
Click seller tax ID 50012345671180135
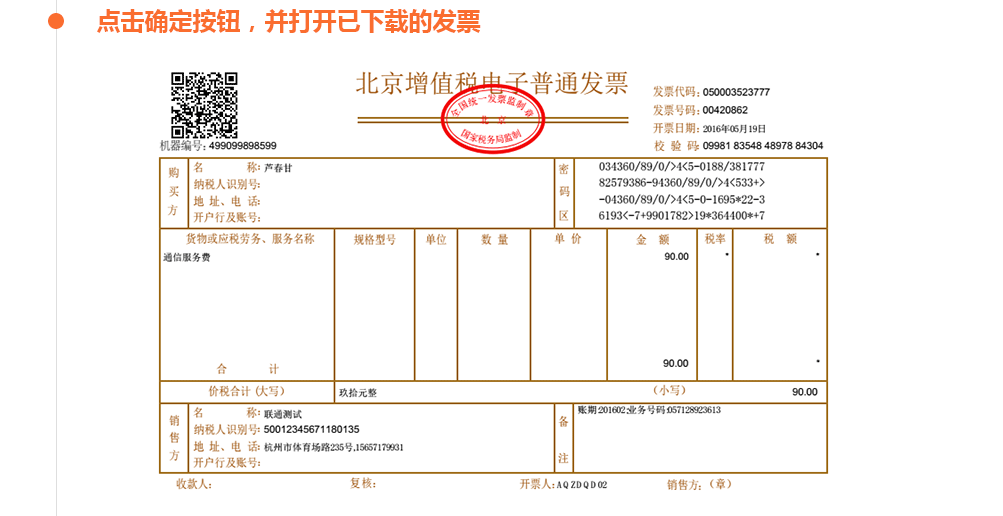click(x=312, y=430)
